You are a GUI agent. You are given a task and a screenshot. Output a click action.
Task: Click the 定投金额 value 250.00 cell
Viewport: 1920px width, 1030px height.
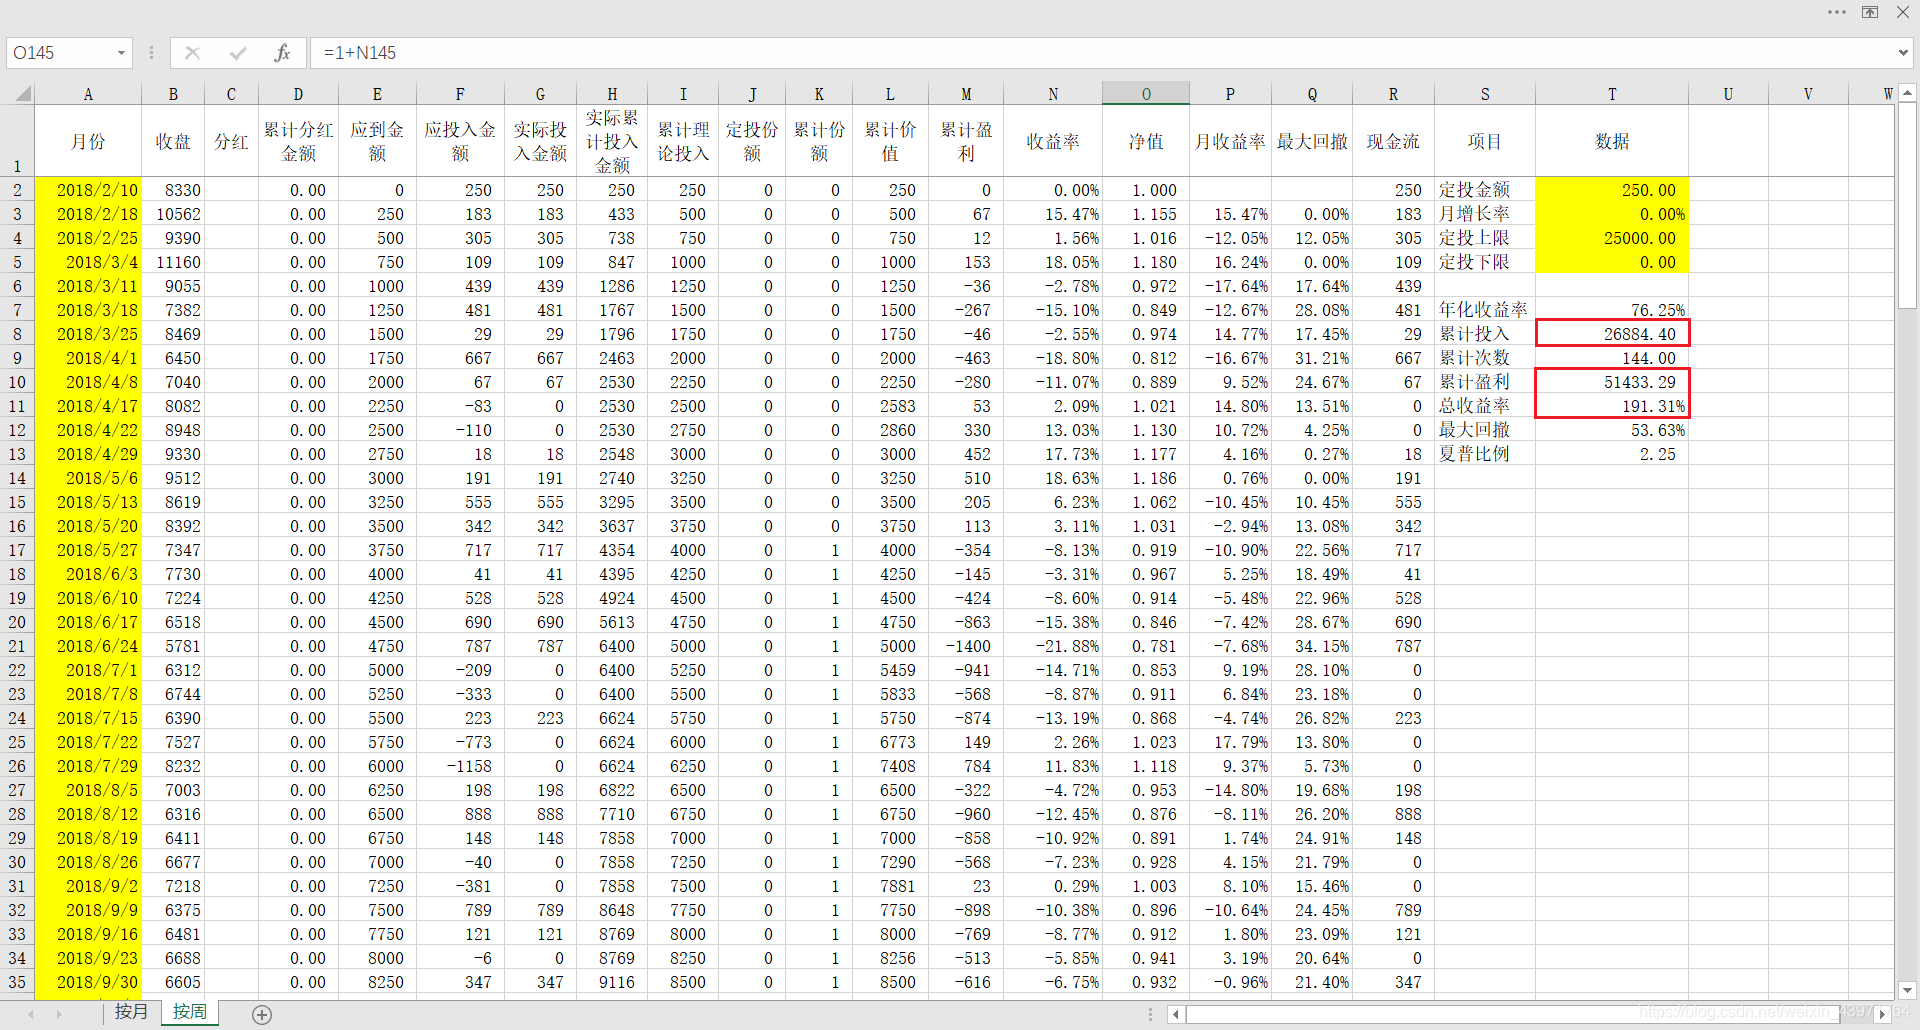[1612, 190]
